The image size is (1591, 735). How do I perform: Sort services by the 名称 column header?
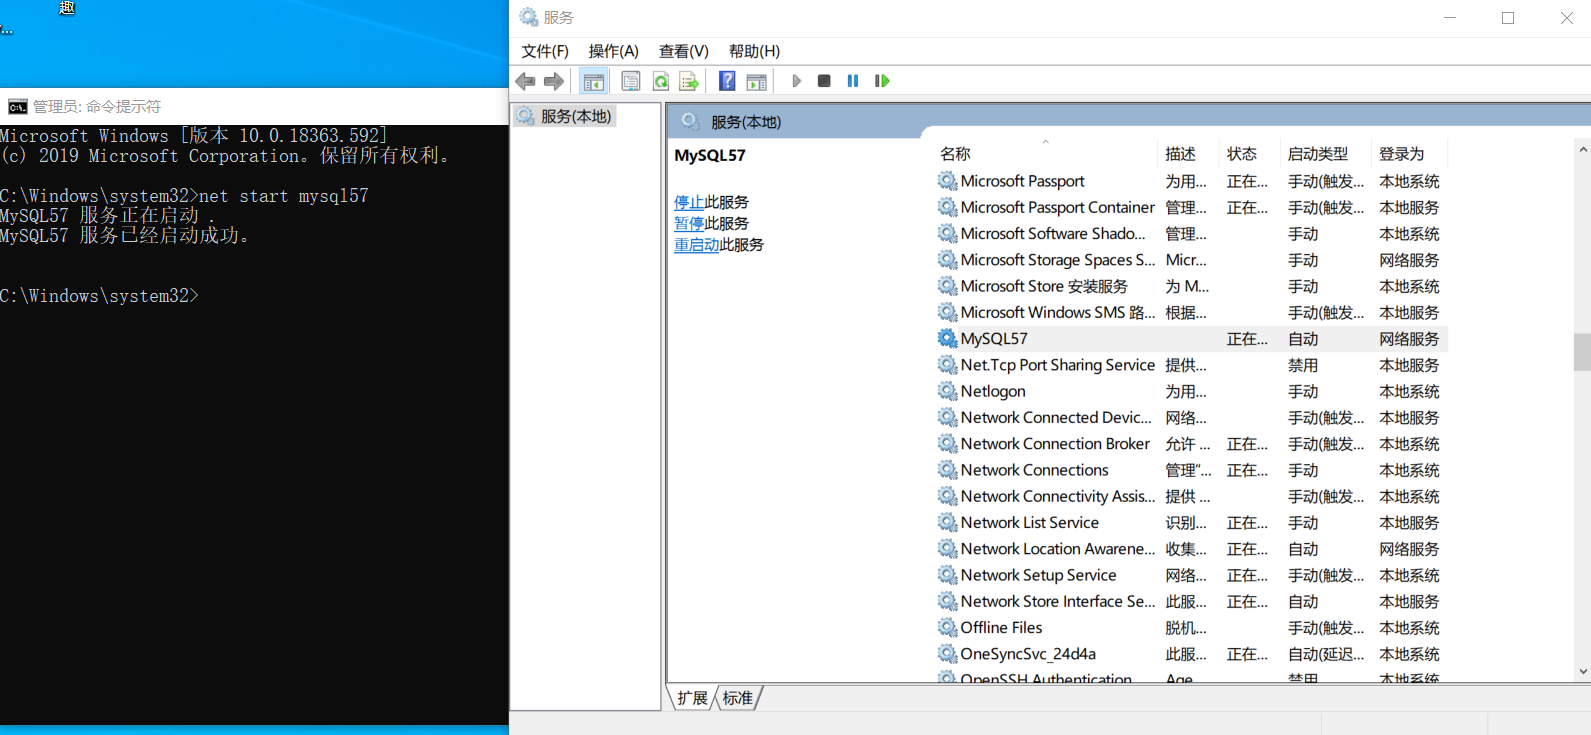point(956,154)
